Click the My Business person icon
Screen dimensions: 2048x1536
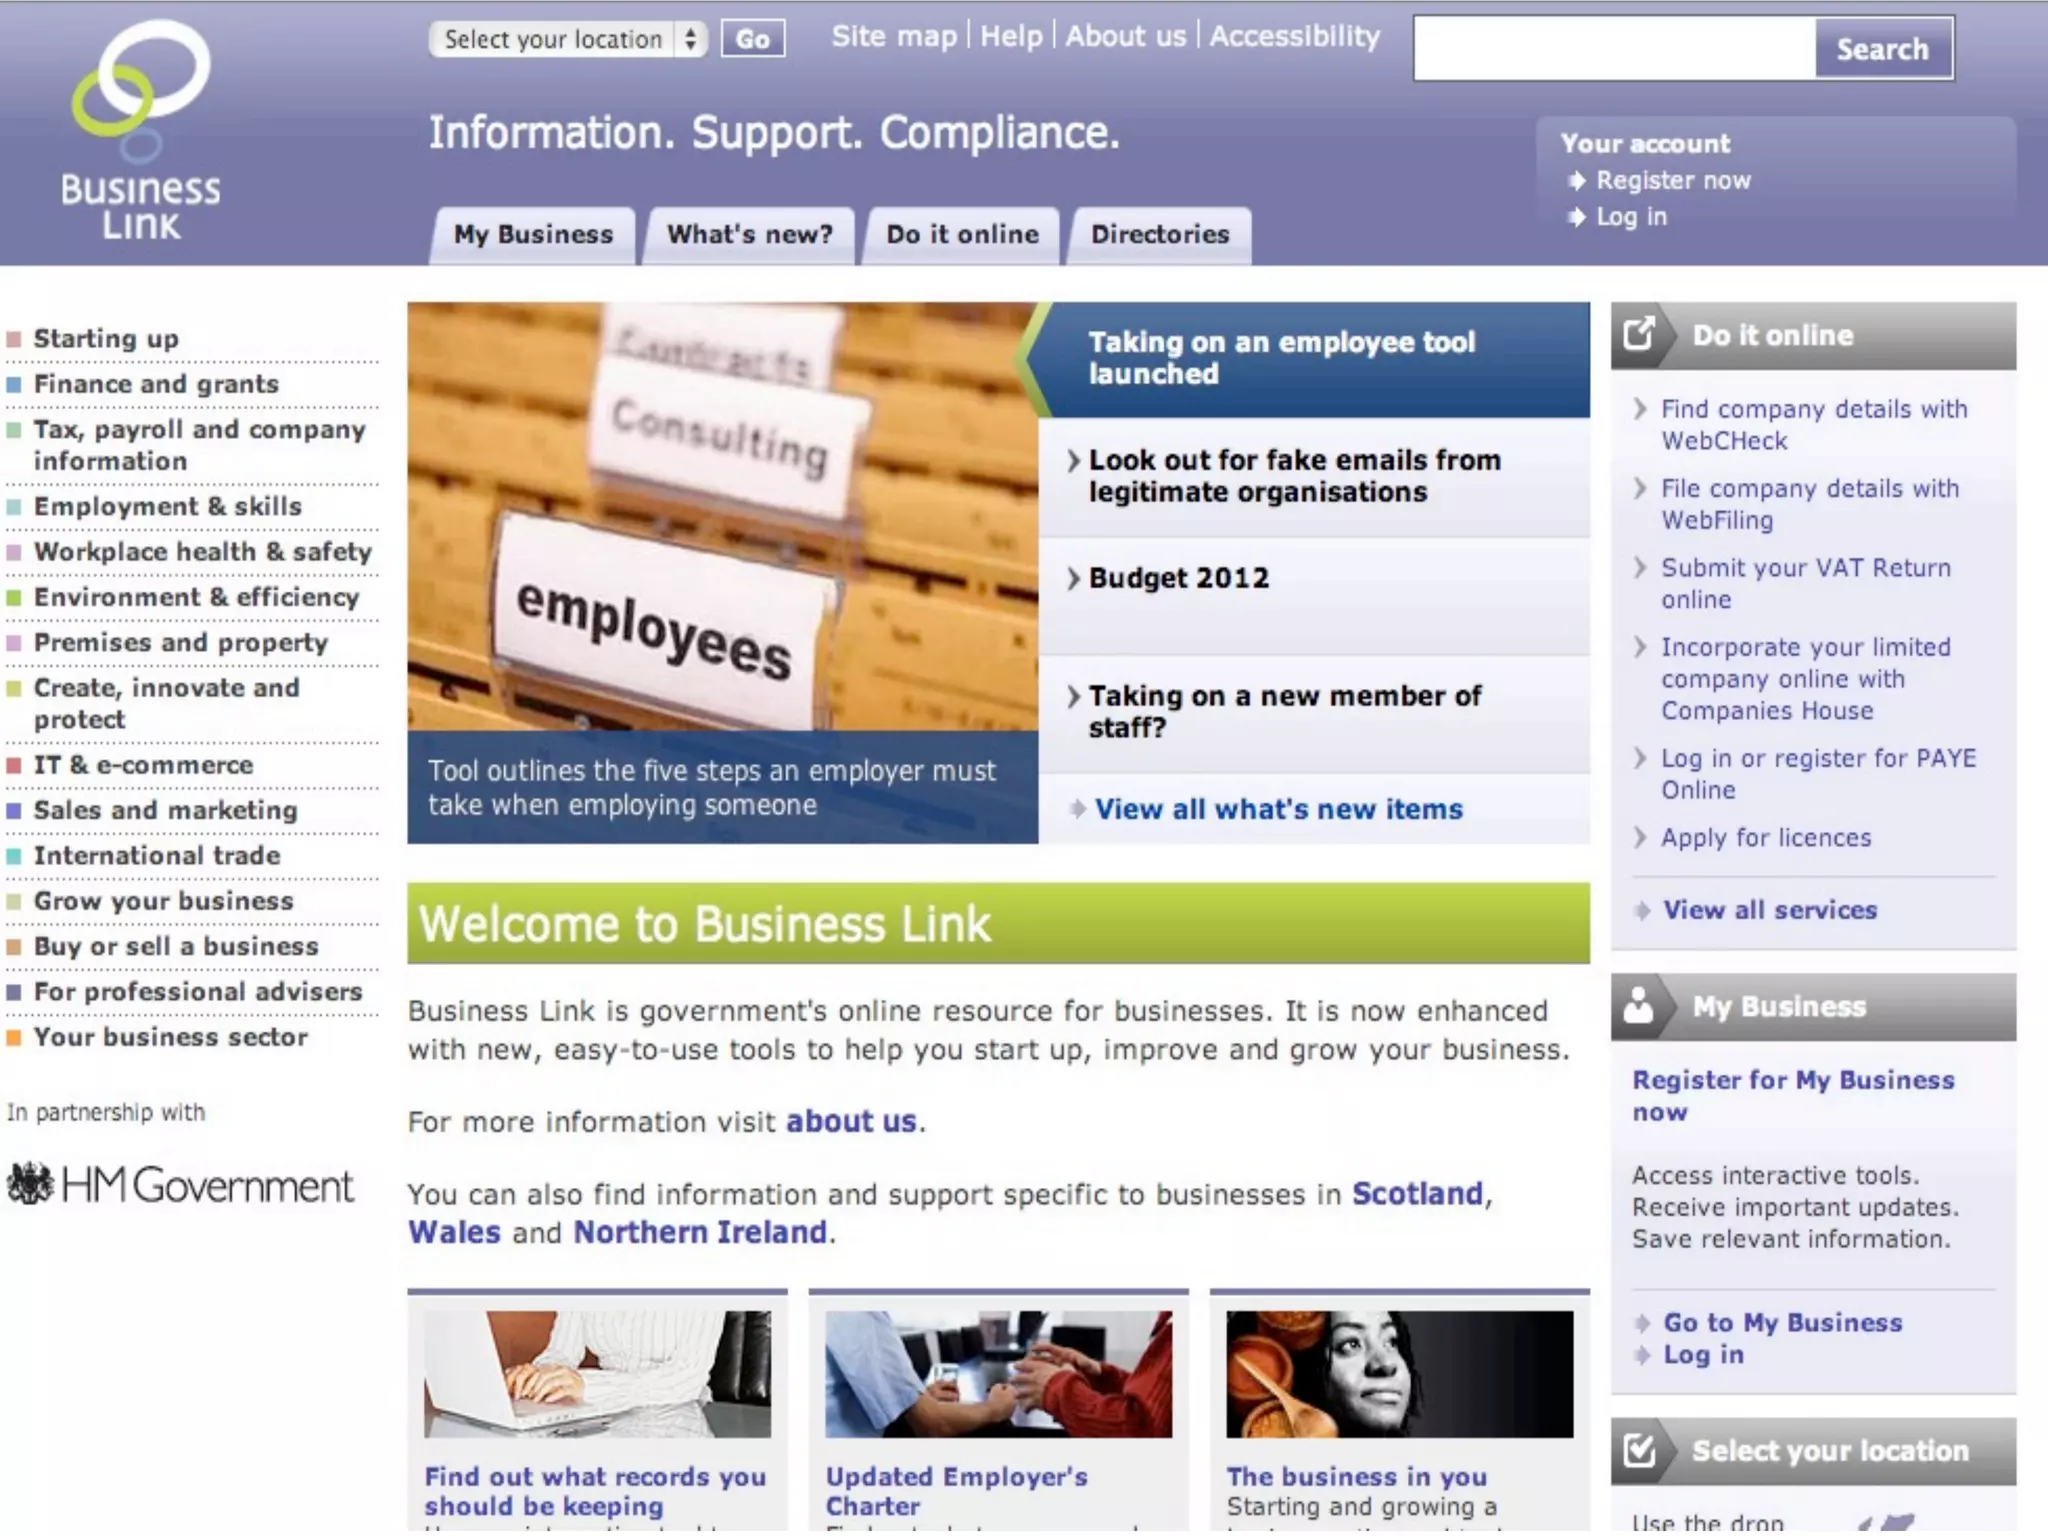pos(1639,1005)
